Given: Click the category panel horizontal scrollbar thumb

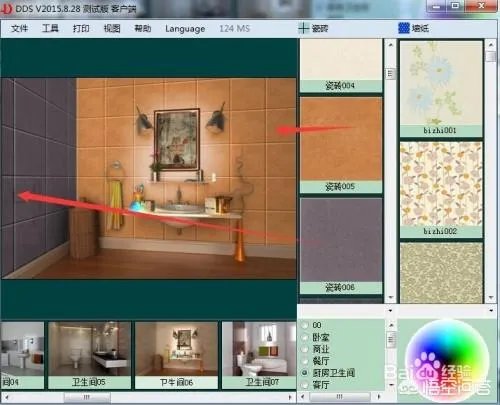Looking at the screenshot, I should coord(339,397).
